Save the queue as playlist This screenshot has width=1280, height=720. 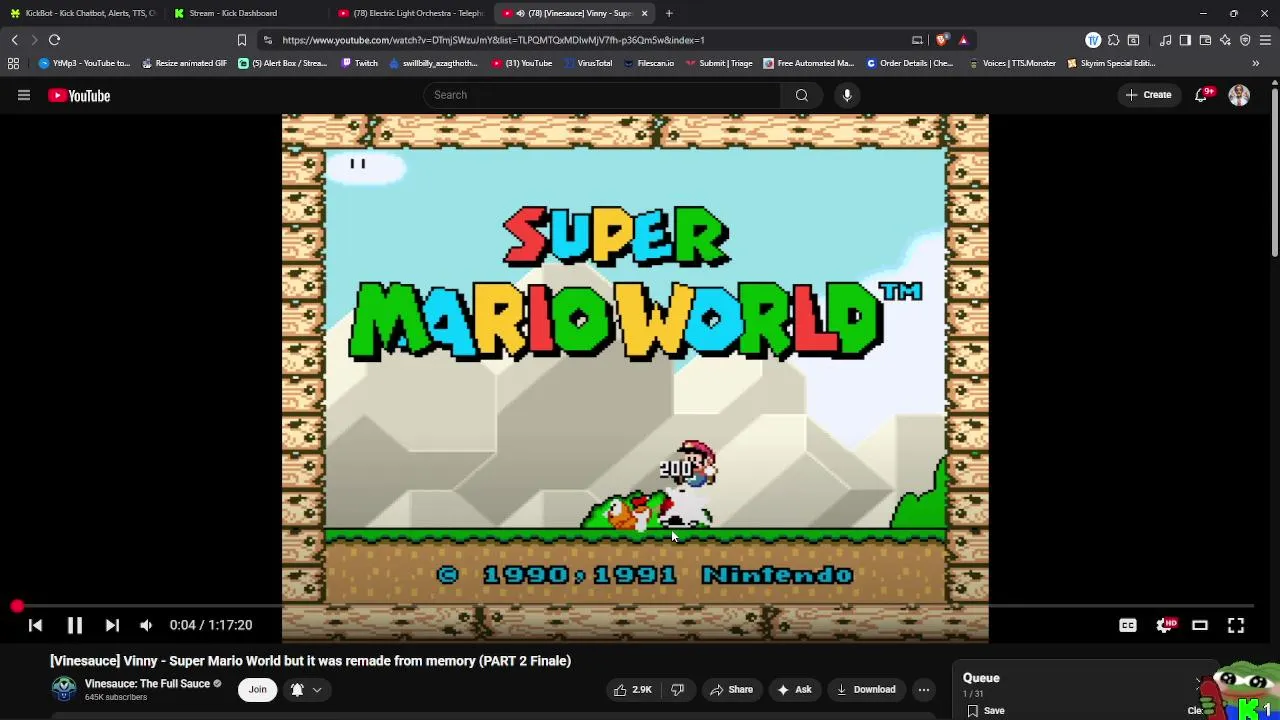pyautogui.click(x=986, y=711)
